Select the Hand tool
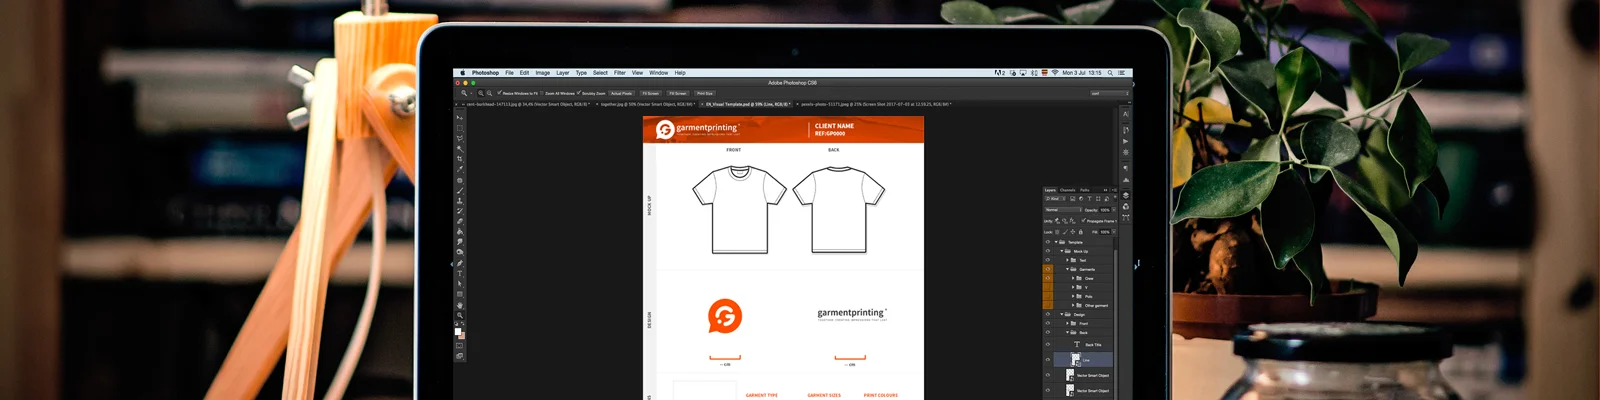The width and height of the screenshot is (1600, 400). 460,304
